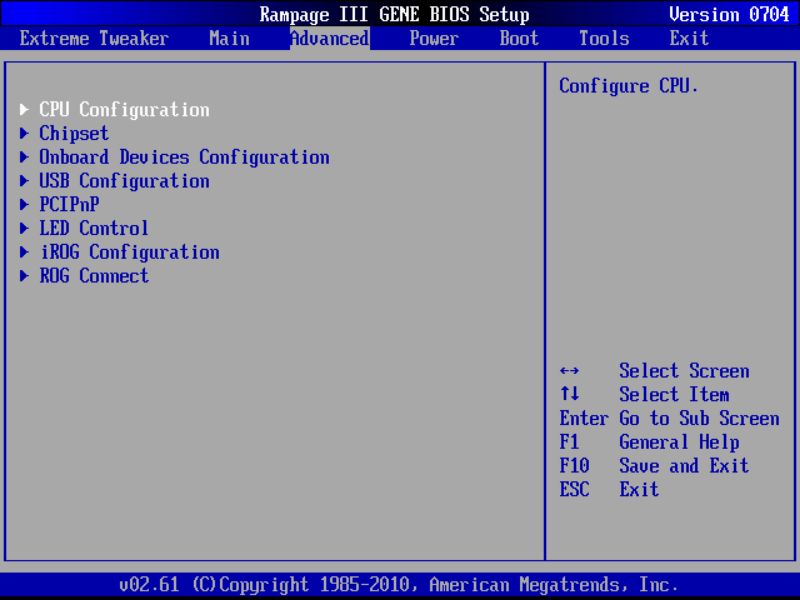Open CPU Configuration submenu

click(124, 110)
